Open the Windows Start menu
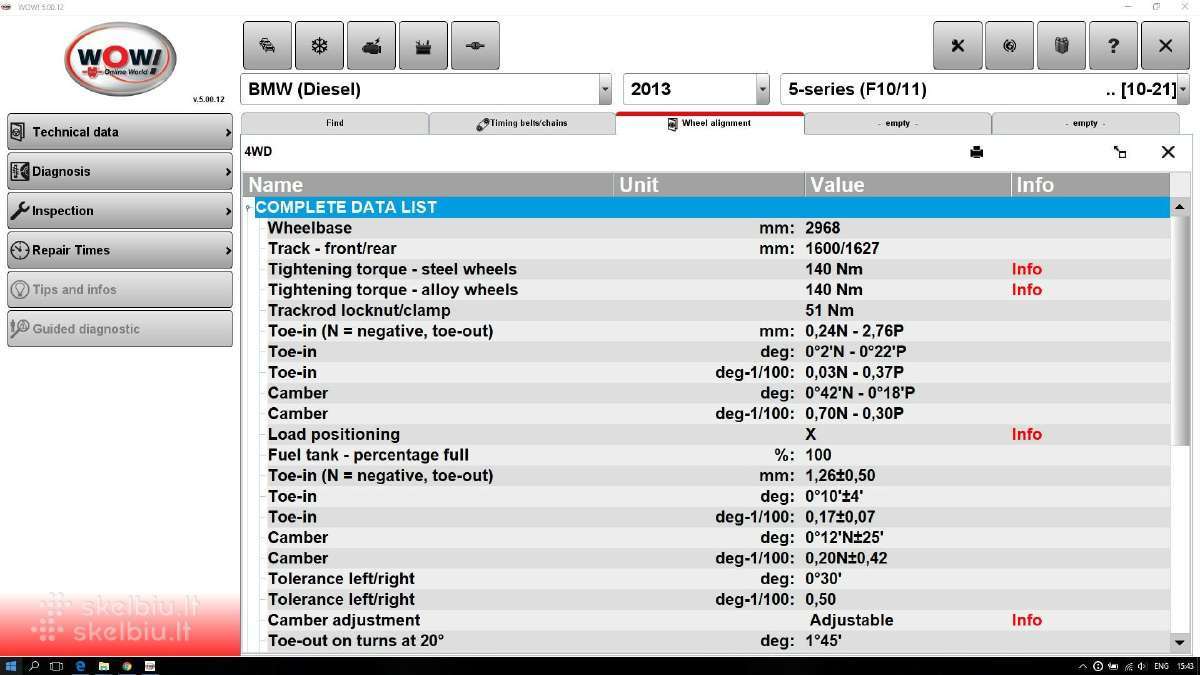This screenshot has height=675, width=1200. click(x=11, y=666)
